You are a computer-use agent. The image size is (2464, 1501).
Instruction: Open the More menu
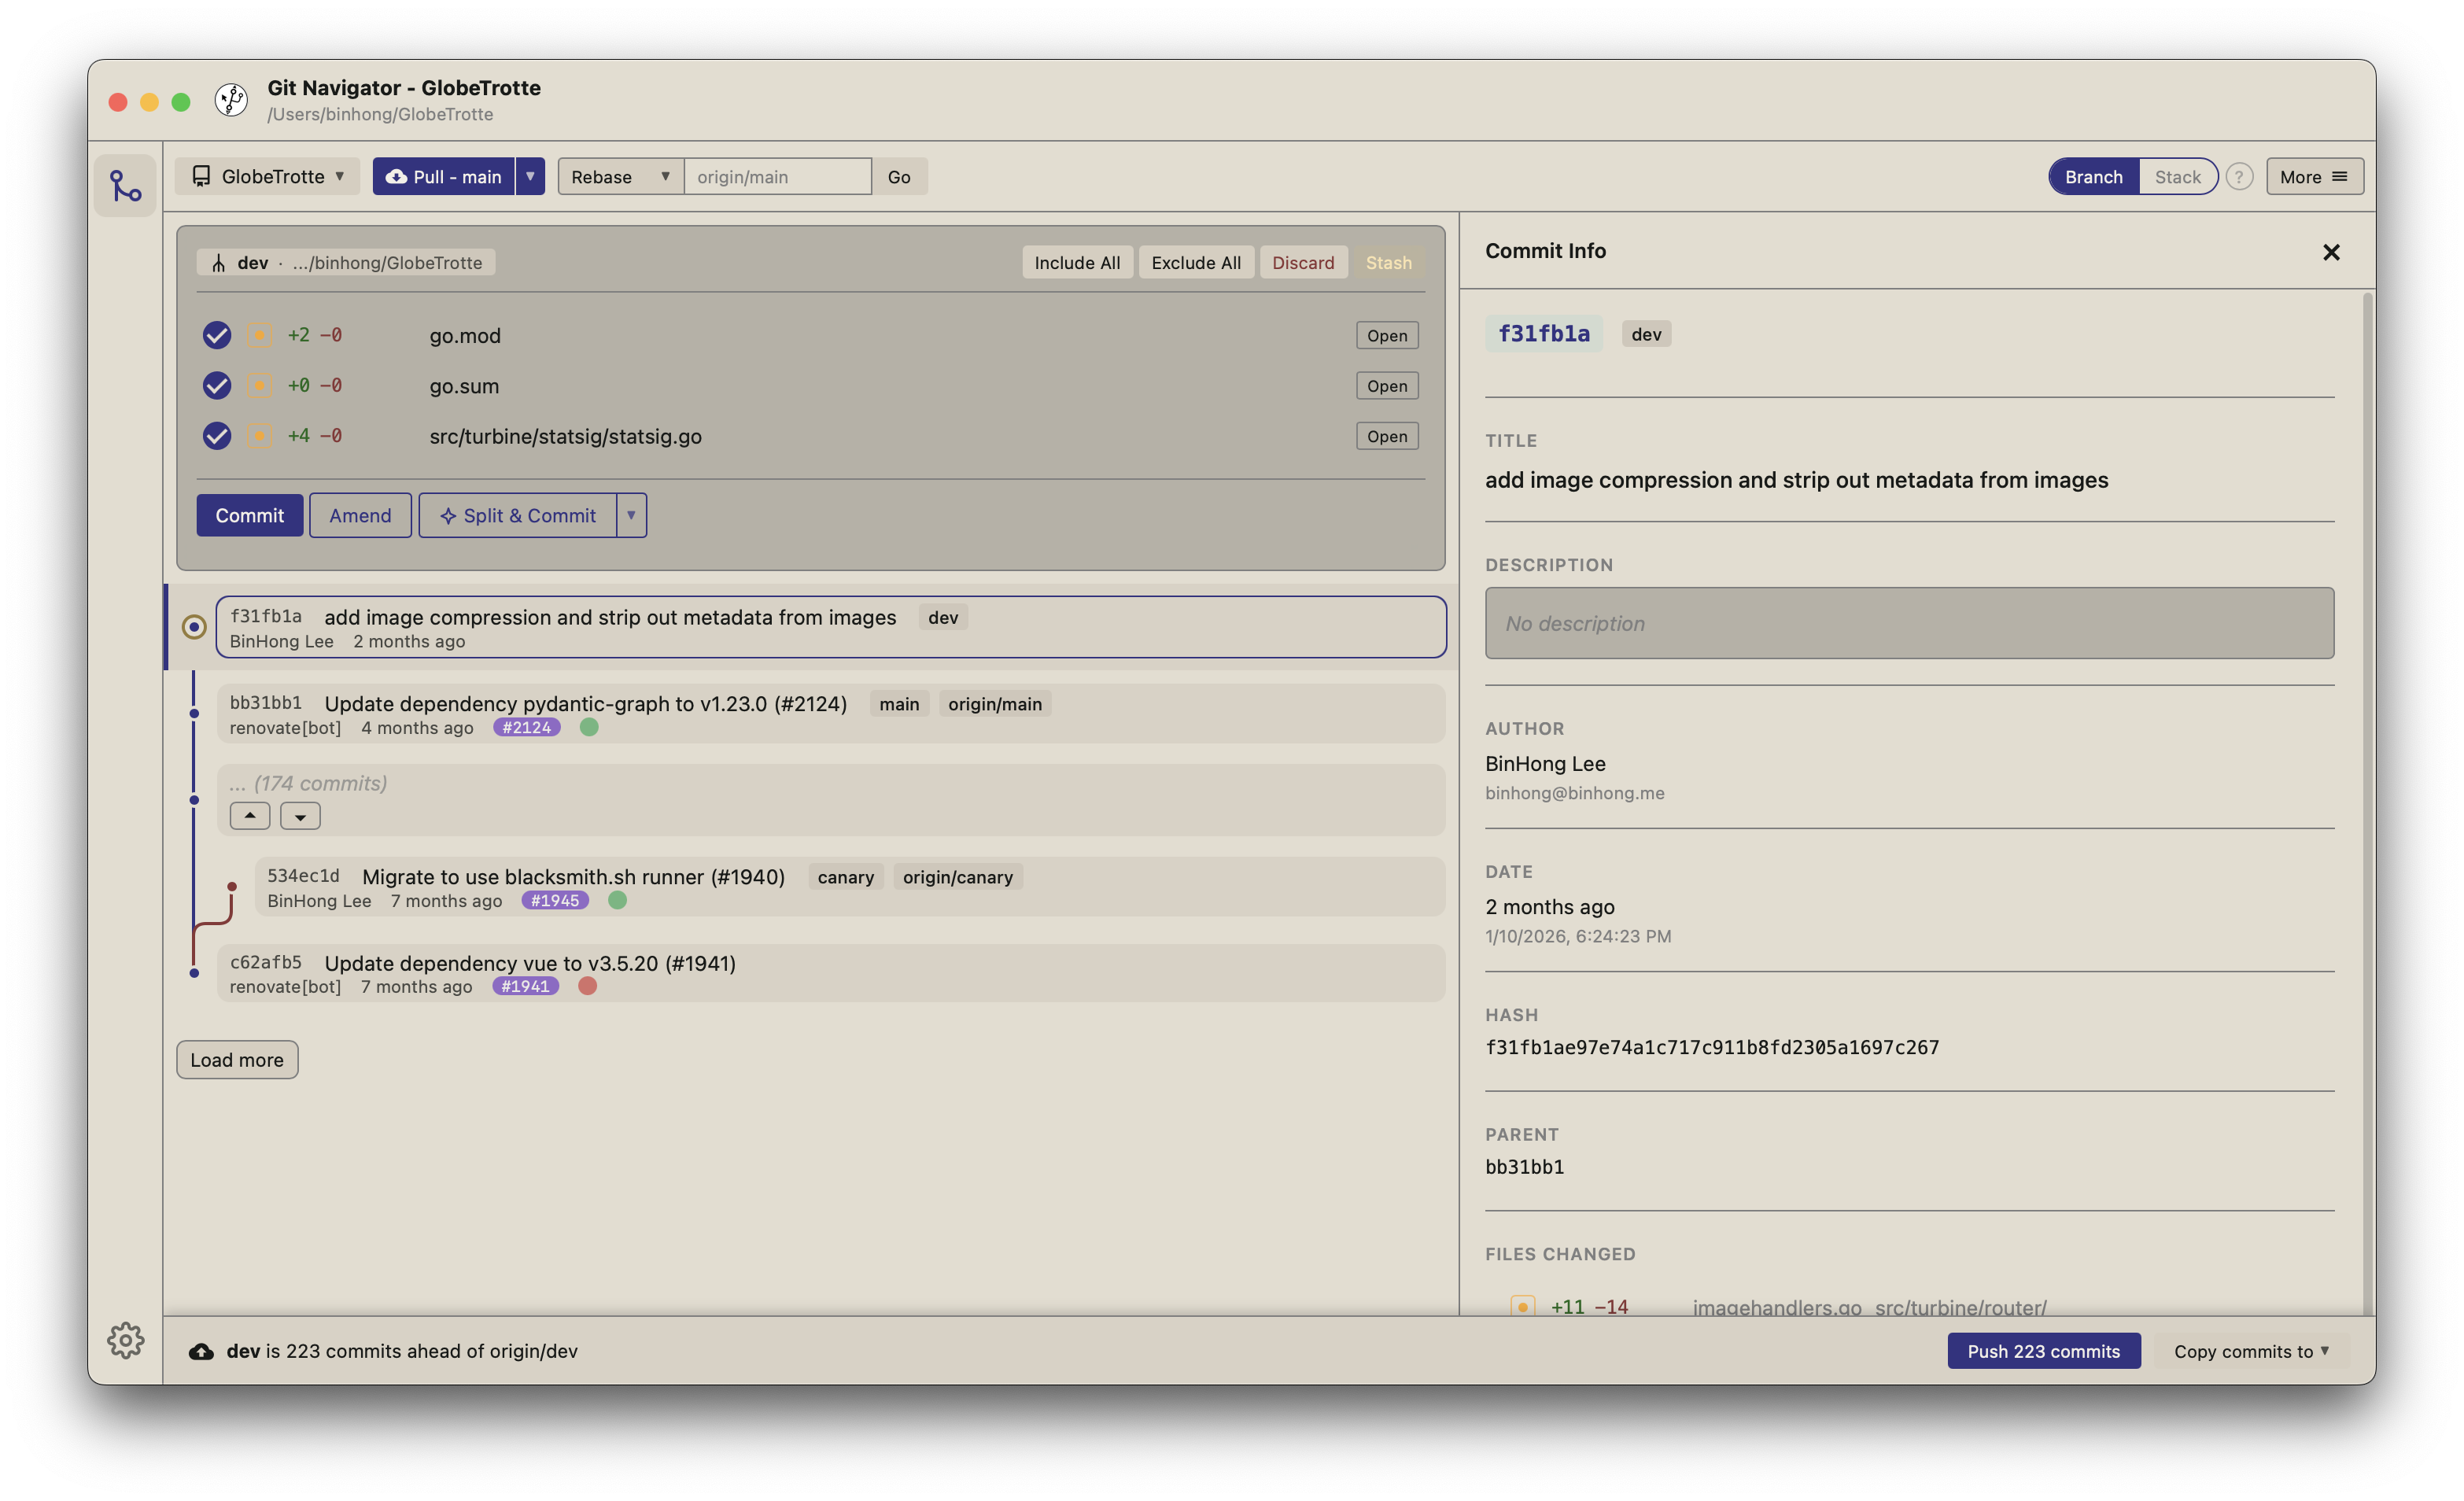click(2314, 176)
